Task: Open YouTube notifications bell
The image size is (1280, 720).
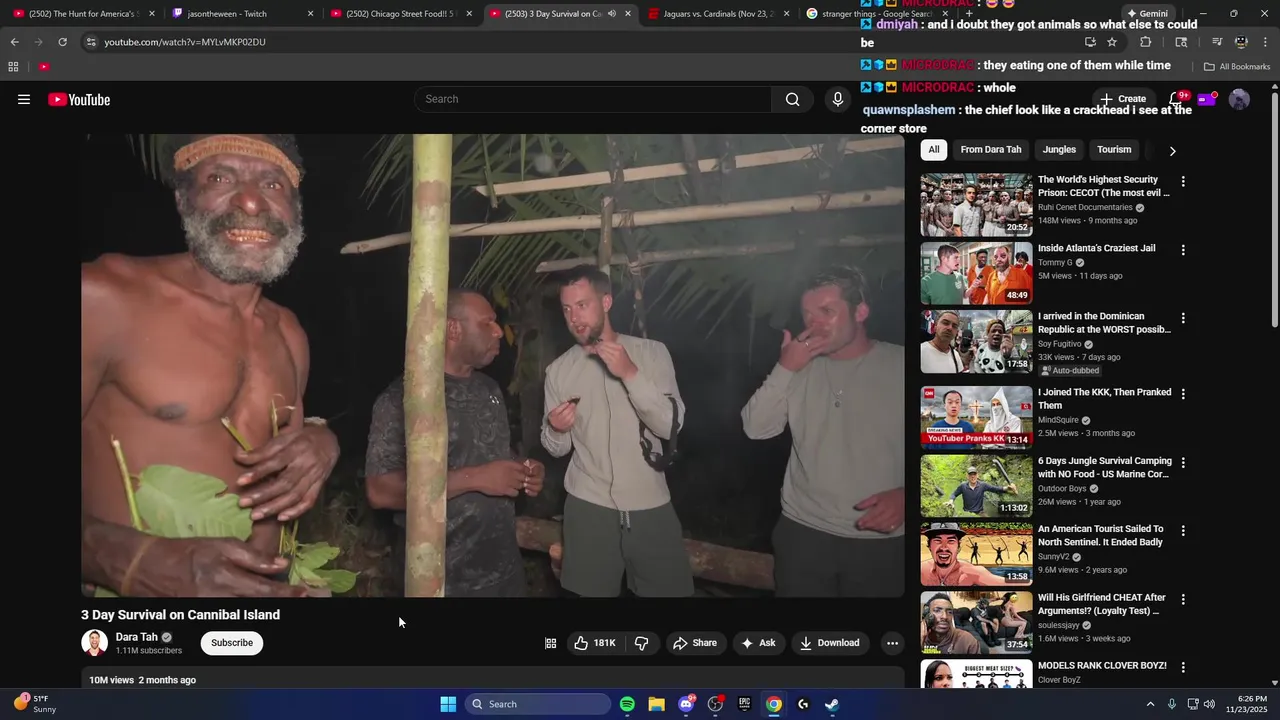Action: tap(1176, 99)
